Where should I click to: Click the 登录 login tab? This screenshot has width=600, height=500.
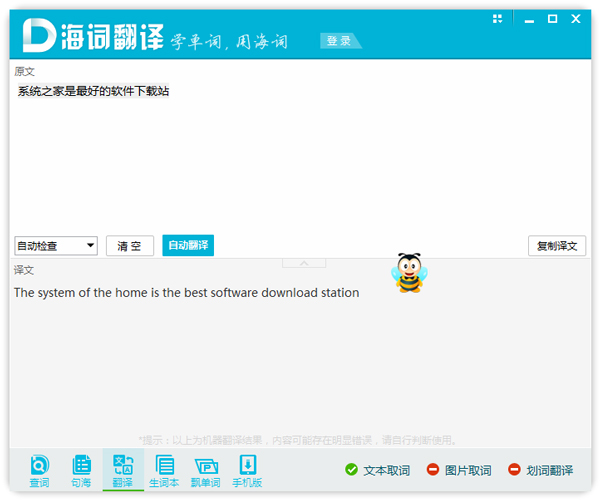pyautogui.click(x=339, y=41)
